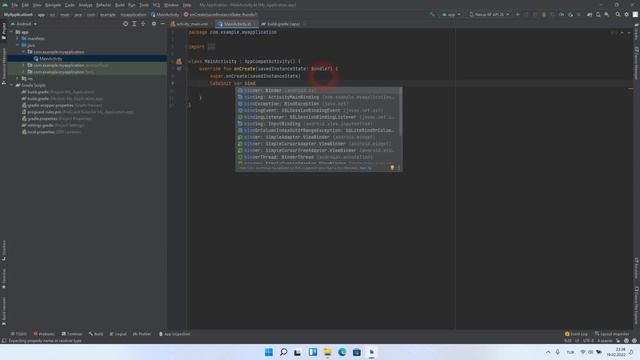Select proguard-rules.pro in the project tree

point(78,112)
